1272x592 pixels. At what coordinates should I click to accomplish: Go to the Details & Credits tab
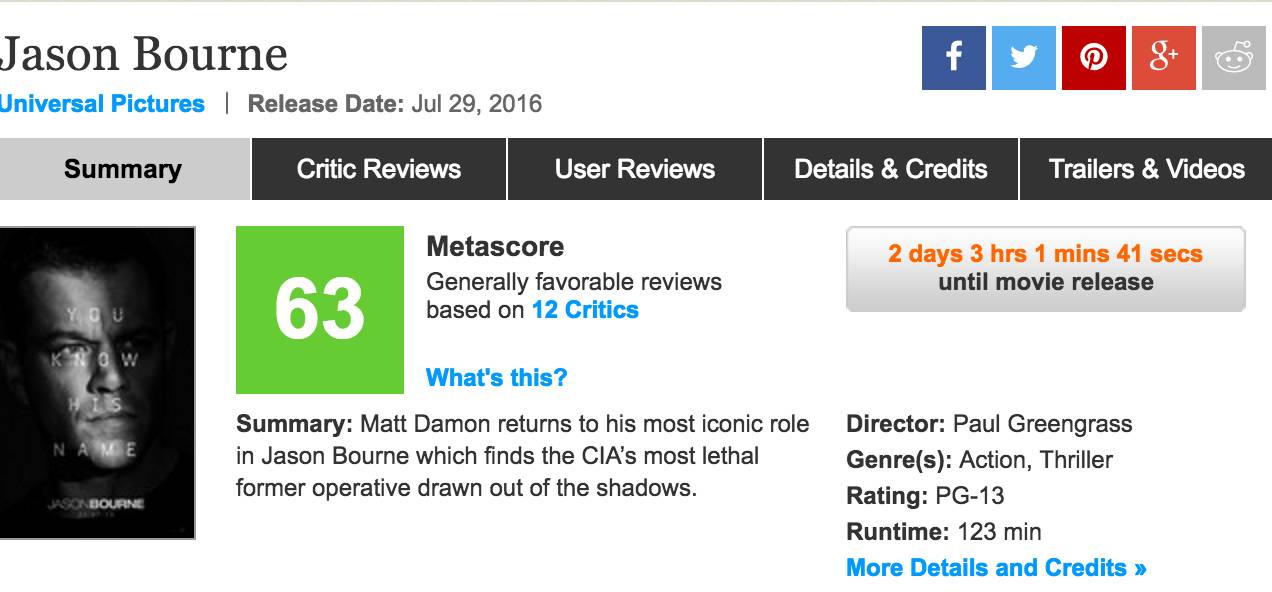[891, 169]
